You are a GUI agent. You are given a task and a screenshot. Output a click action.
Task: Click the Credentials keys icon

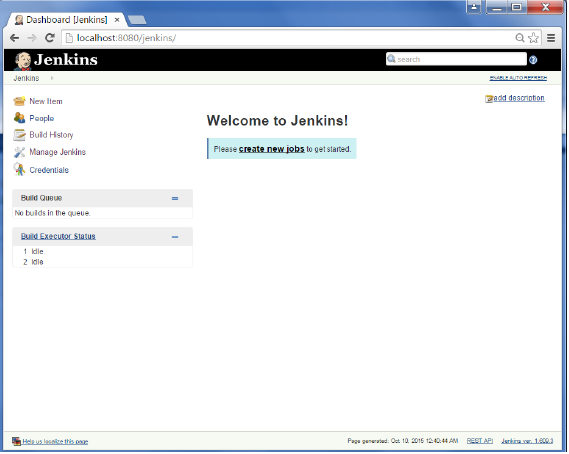pyautogui.click(x=19, y=169)
